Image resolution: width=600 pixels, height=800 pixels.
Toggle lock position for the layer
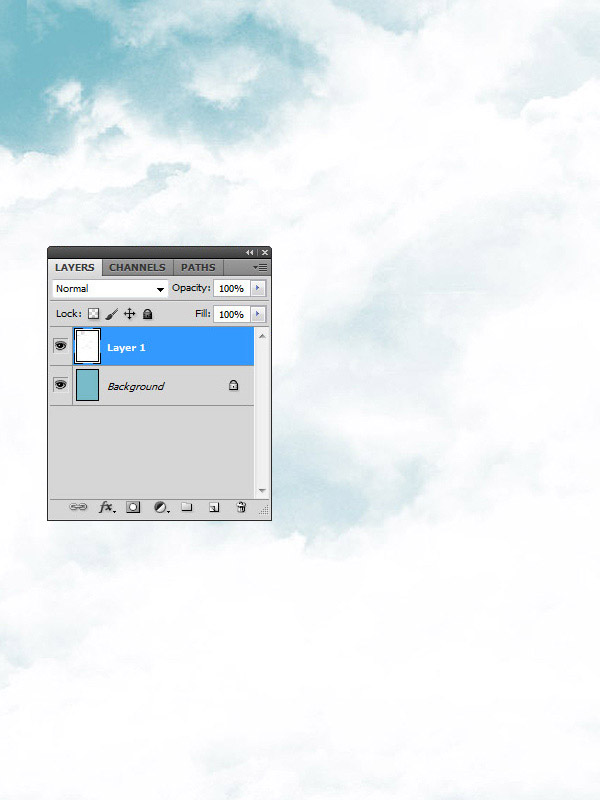[129, 314]
